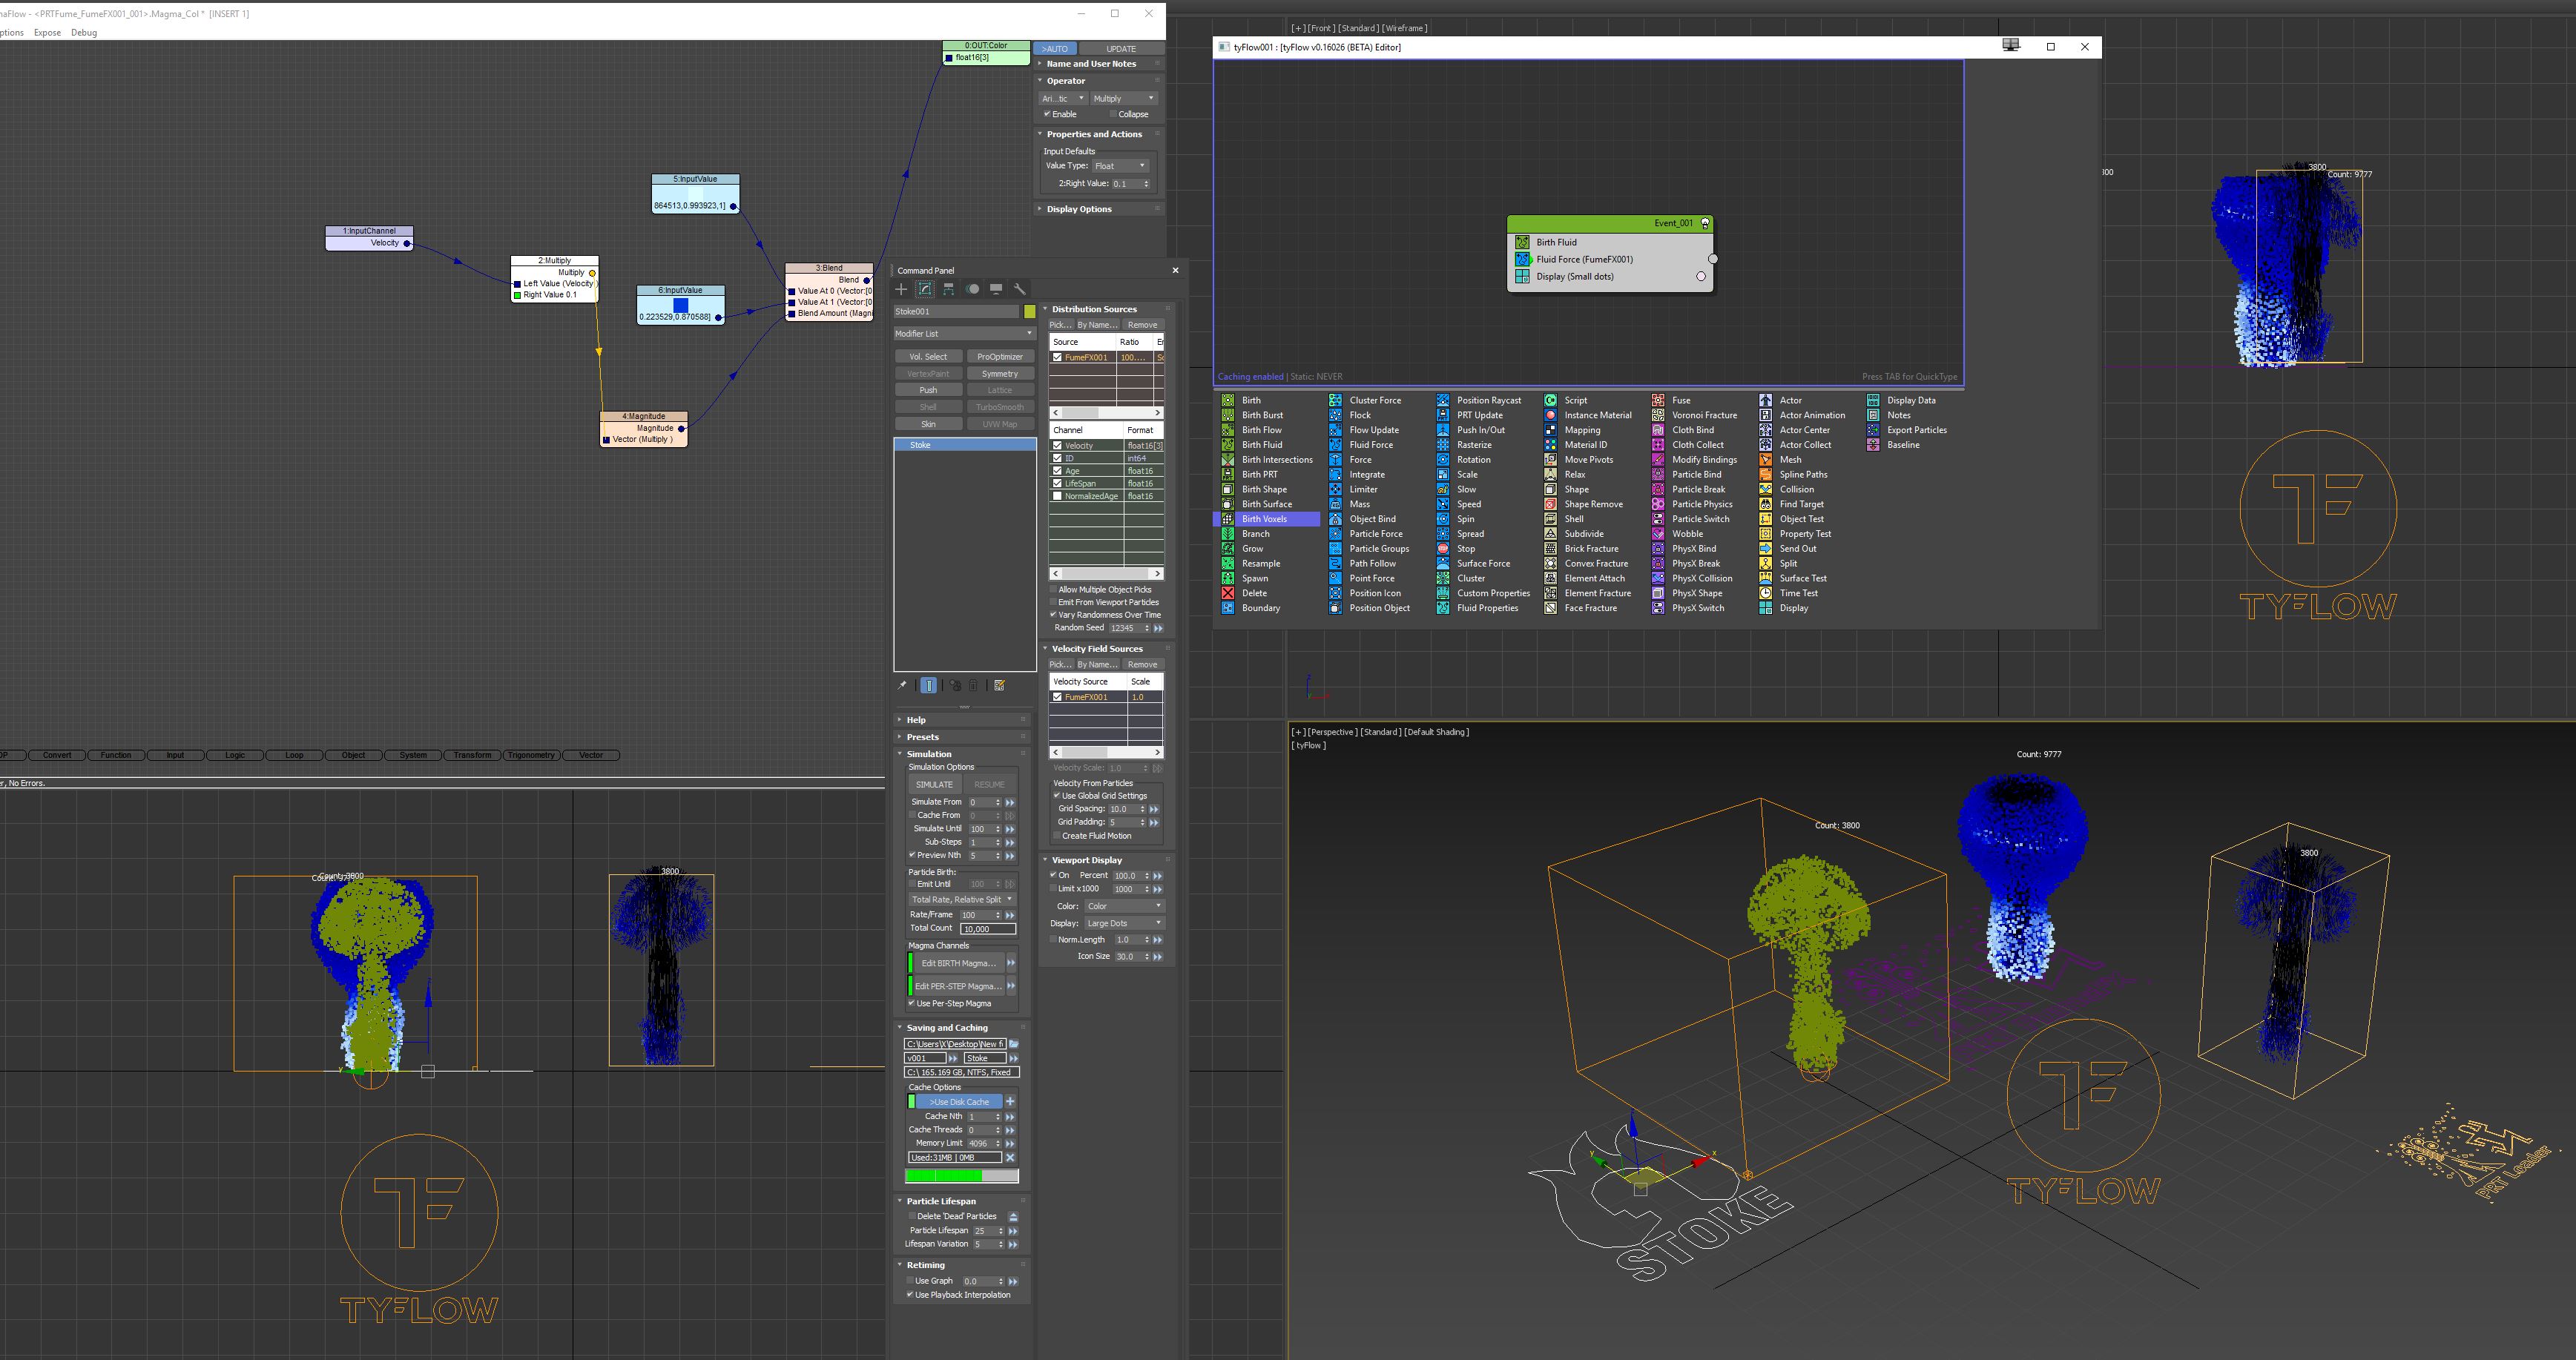Image resolution: width=2576 pixels, height=1360 pixels.
Task: Open the Utilities wrench tab
Action: 1019,289
